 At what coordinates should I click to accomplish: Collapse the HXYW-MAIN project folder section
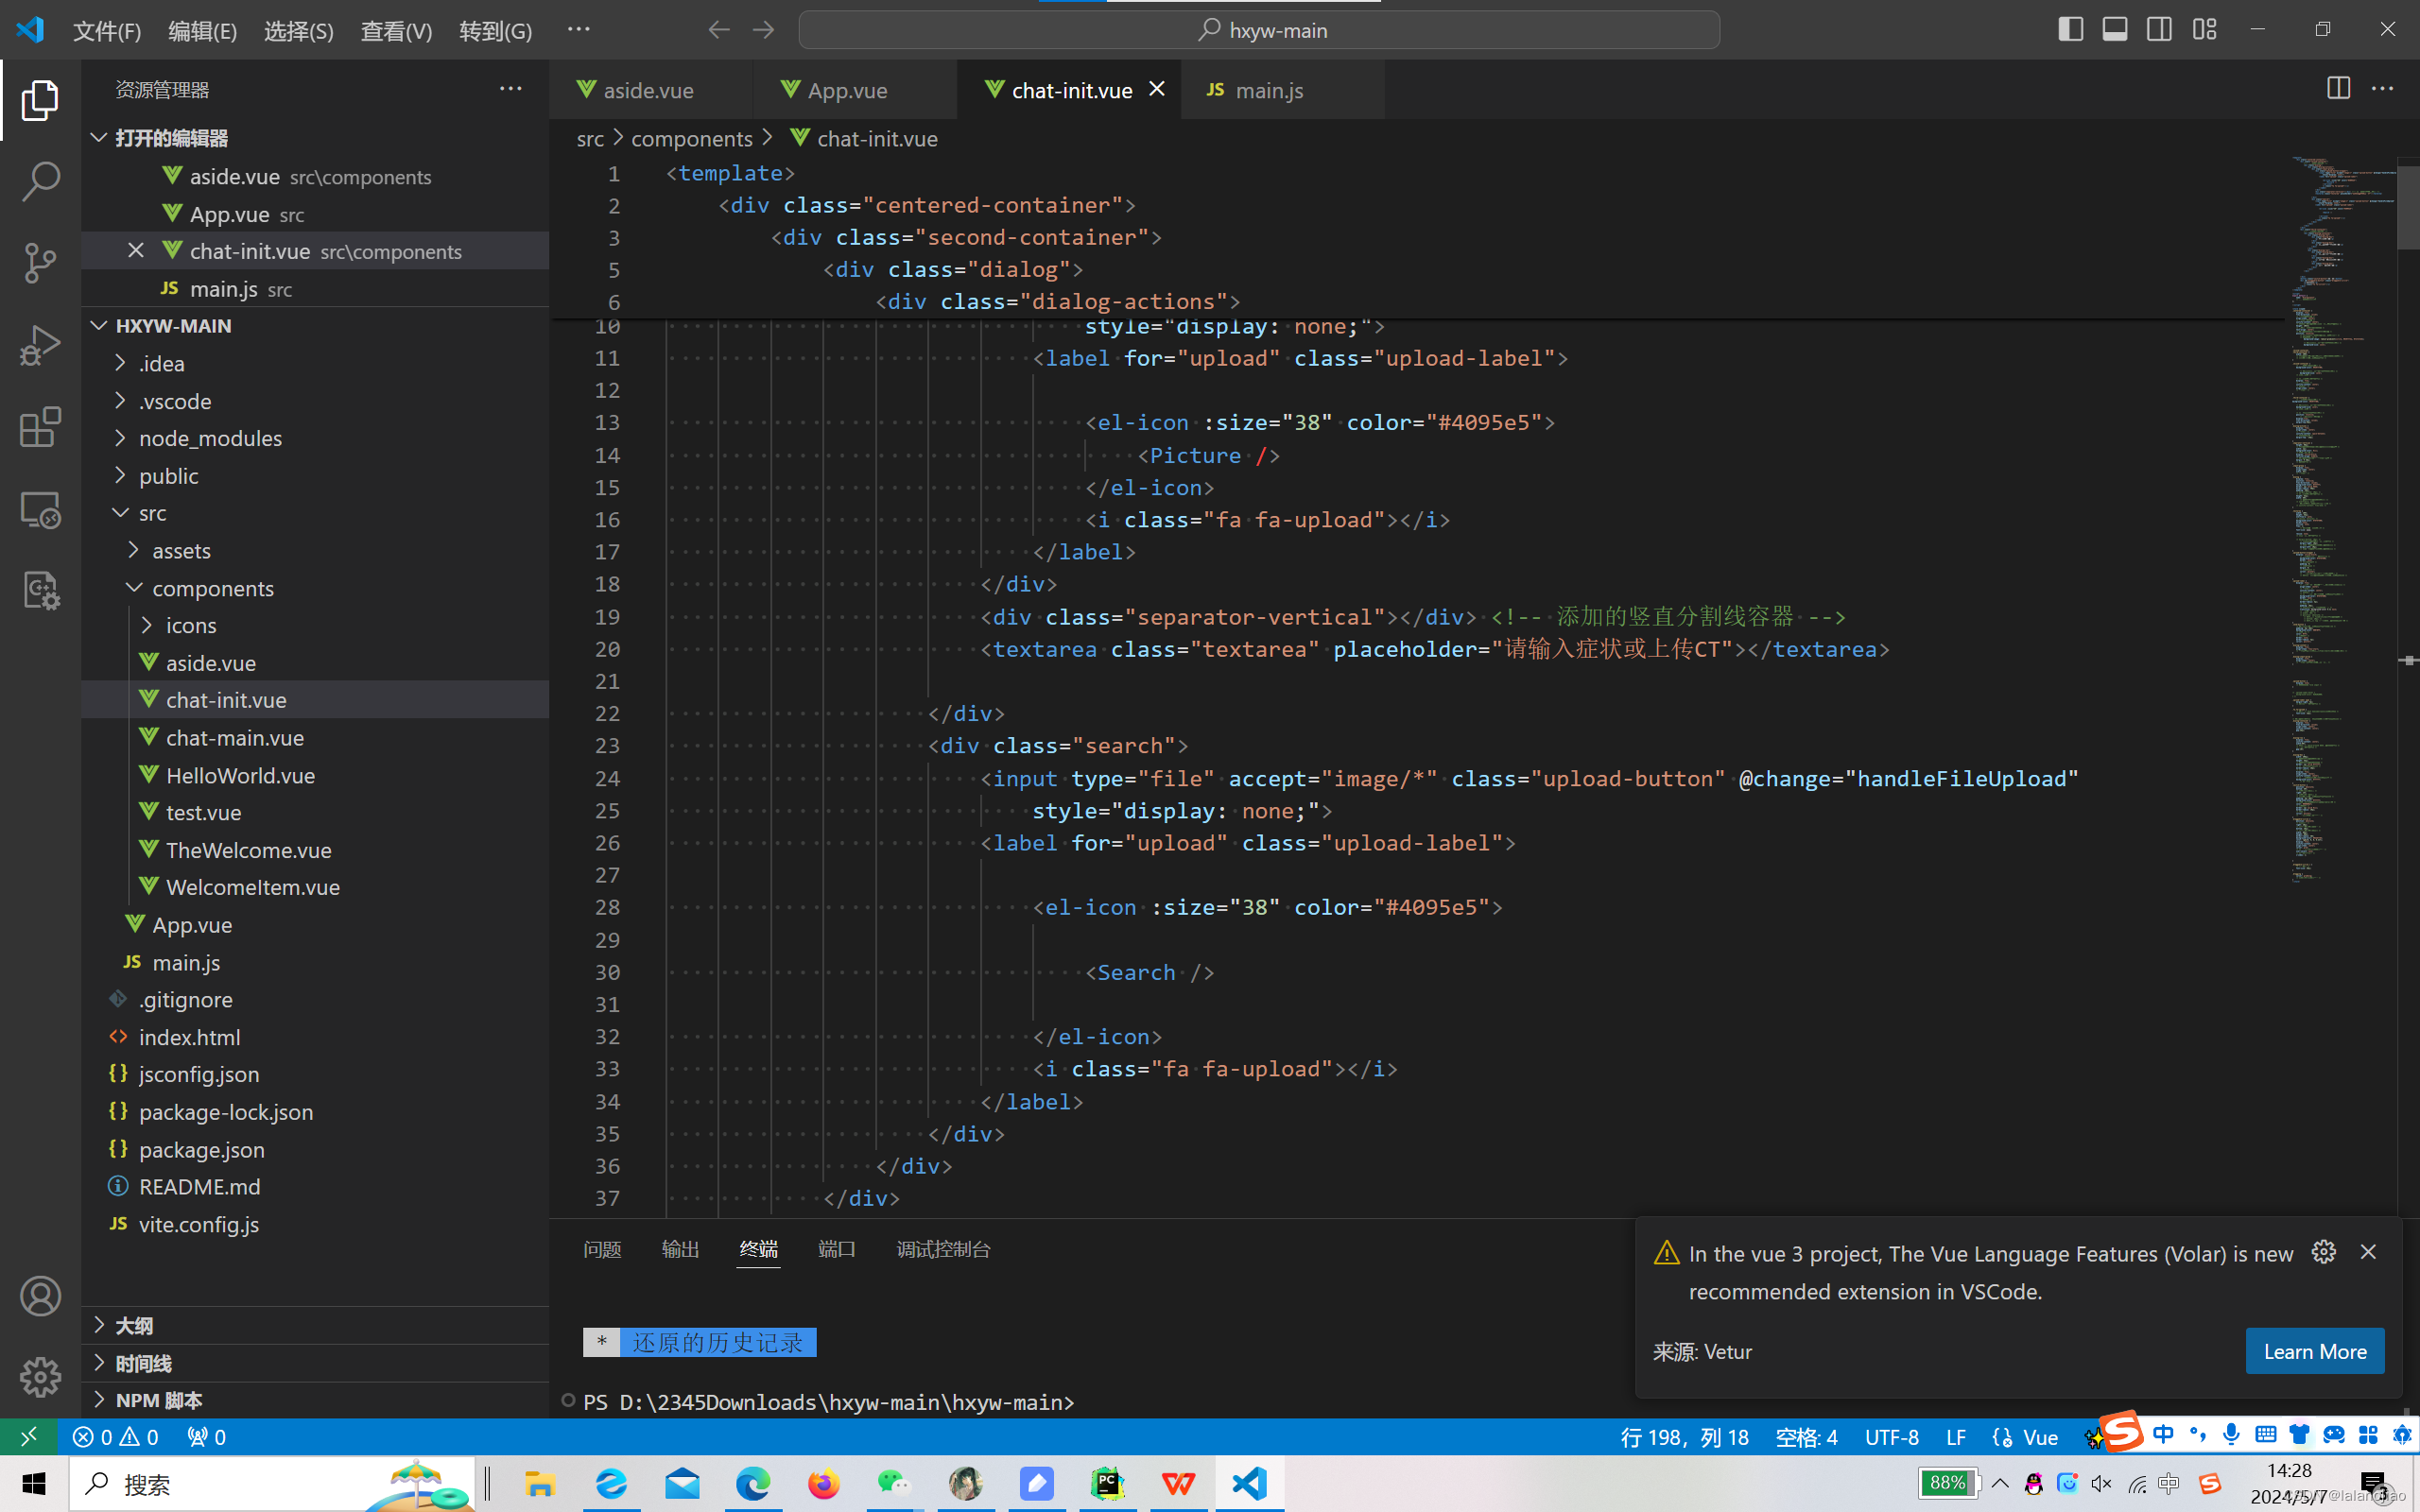pos(315,326)
